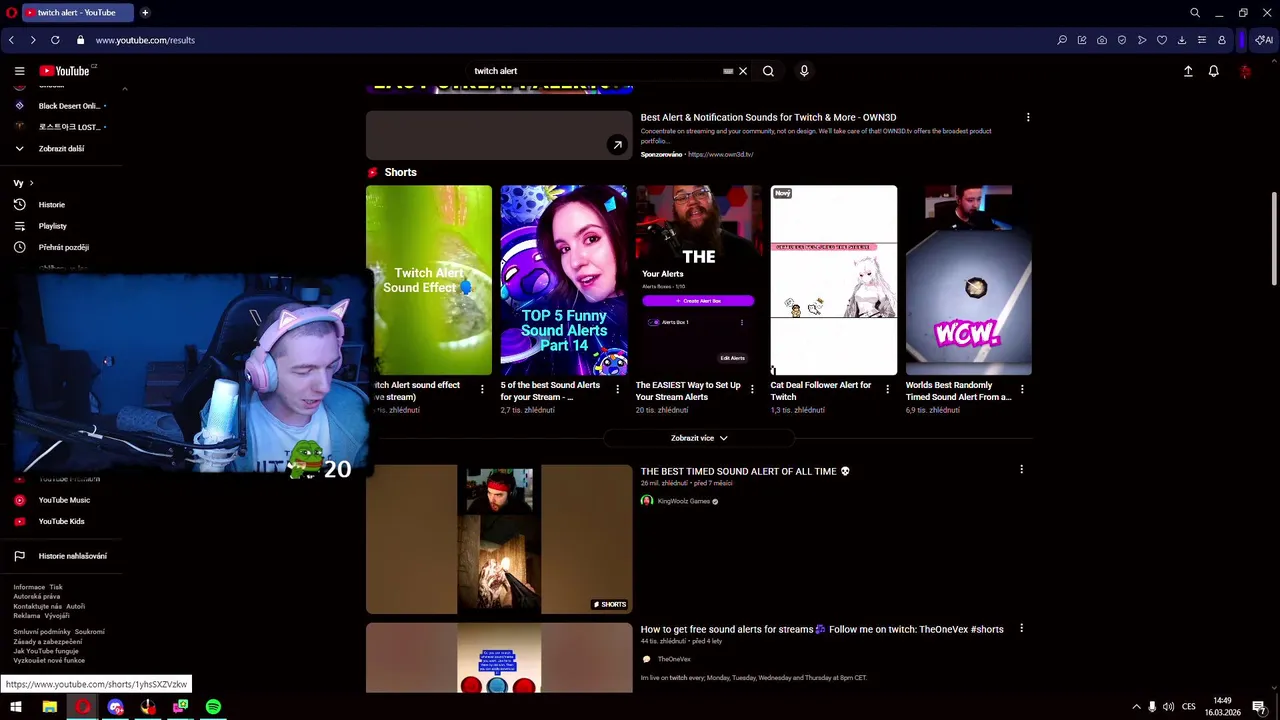The width and height of the screenshot is (1280, 720).
Task: Open a new browser tab with plus
Action: point(145,13)
